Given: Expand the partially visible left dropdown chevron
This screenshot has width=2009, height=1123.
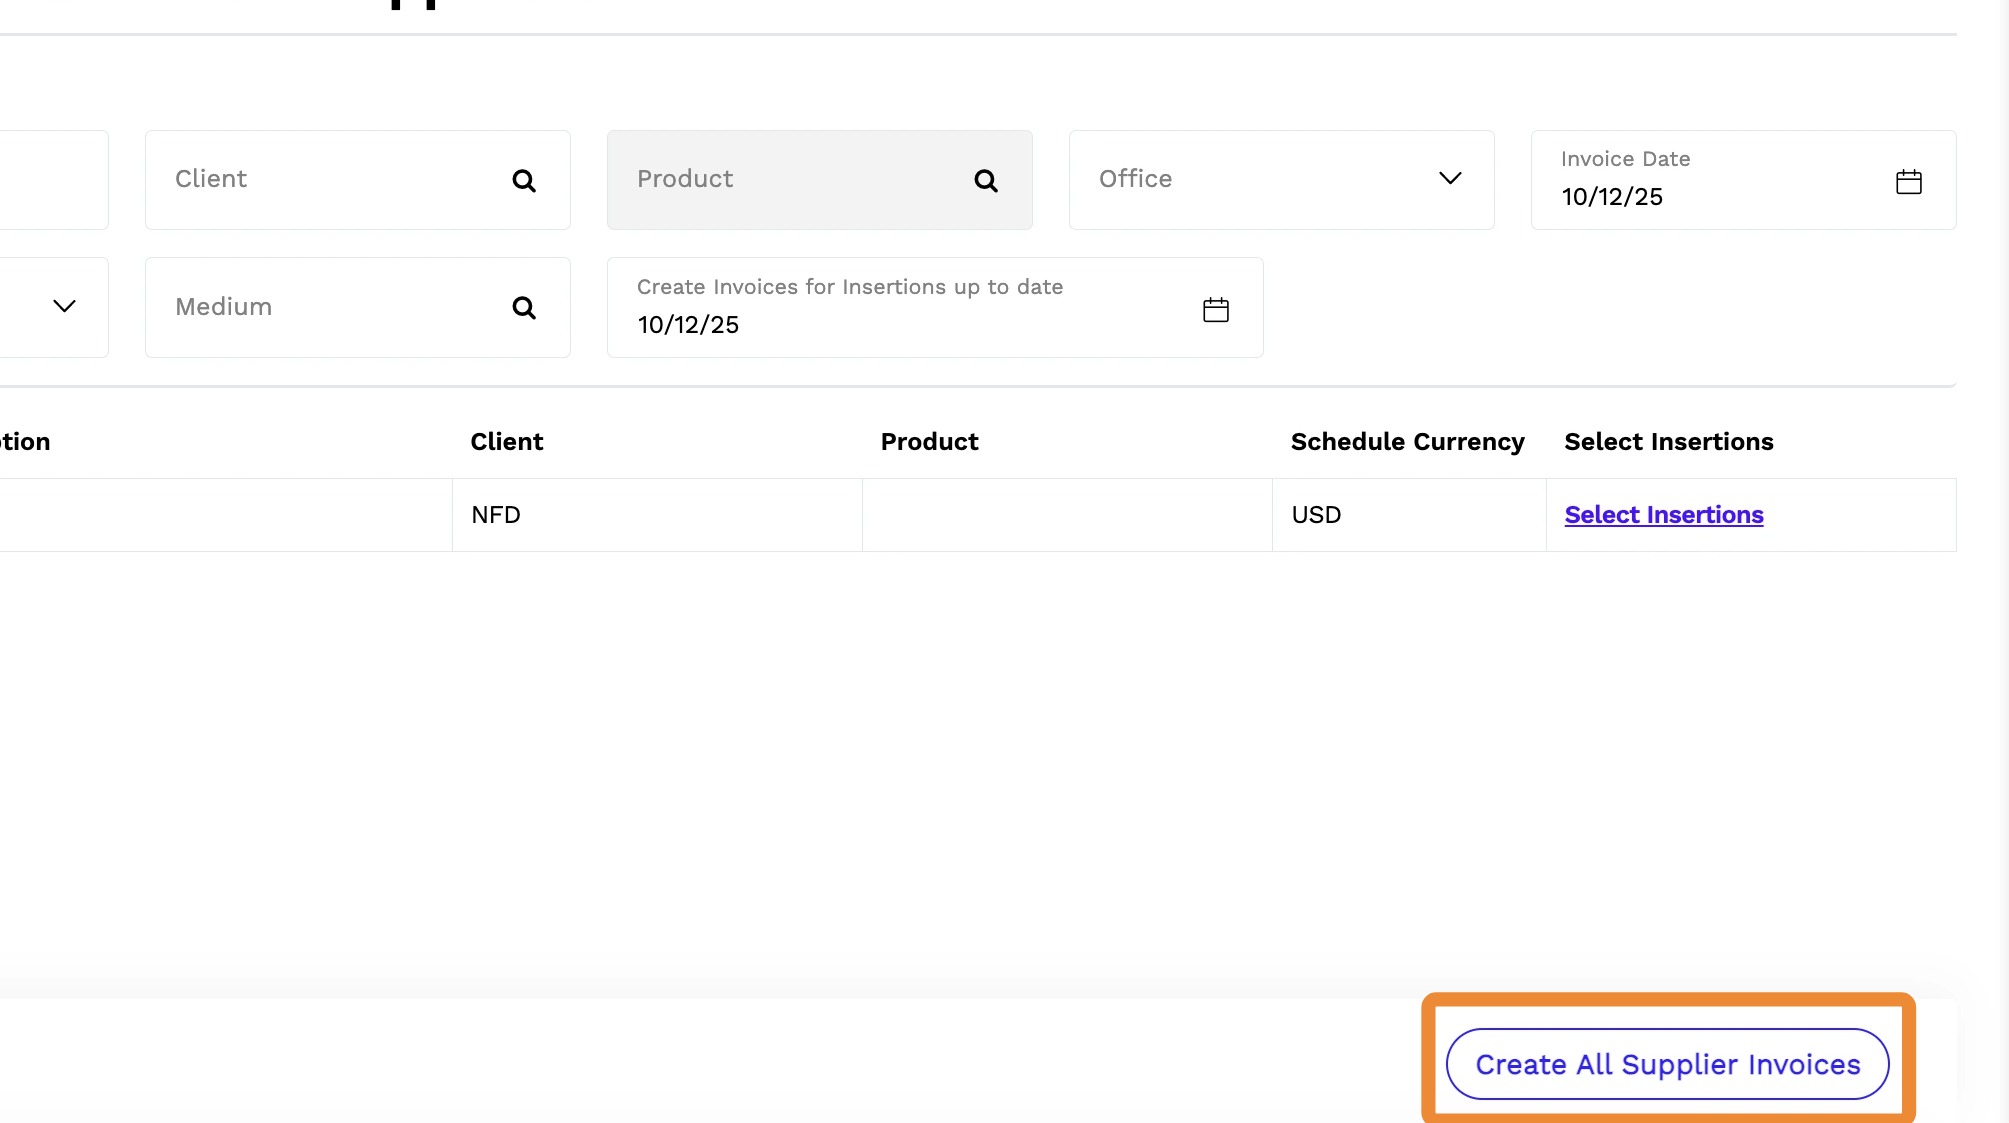Looking at the screenshot, I should 64,307.
